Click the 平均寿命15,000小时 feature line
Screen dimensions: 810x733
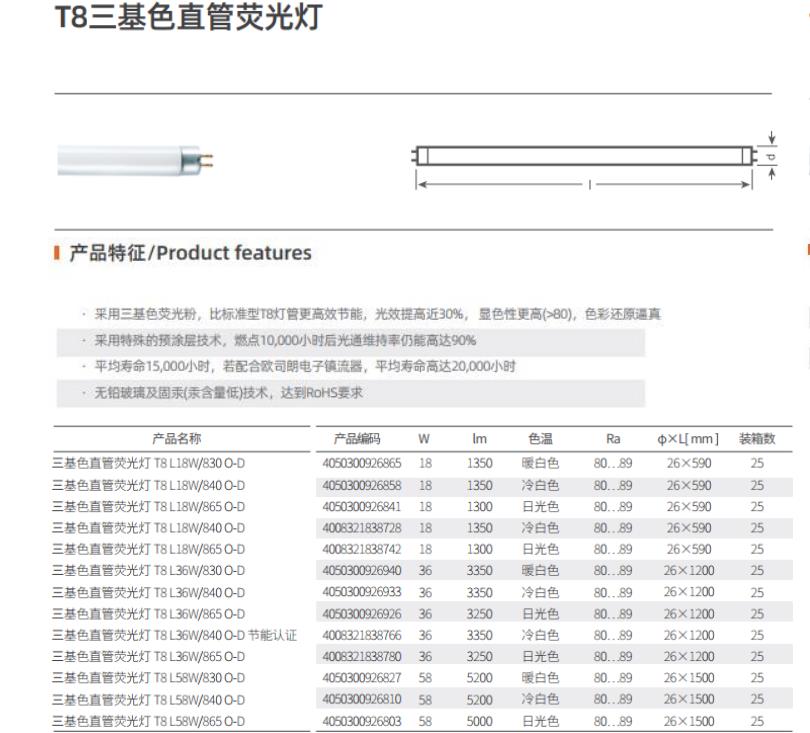305,367
